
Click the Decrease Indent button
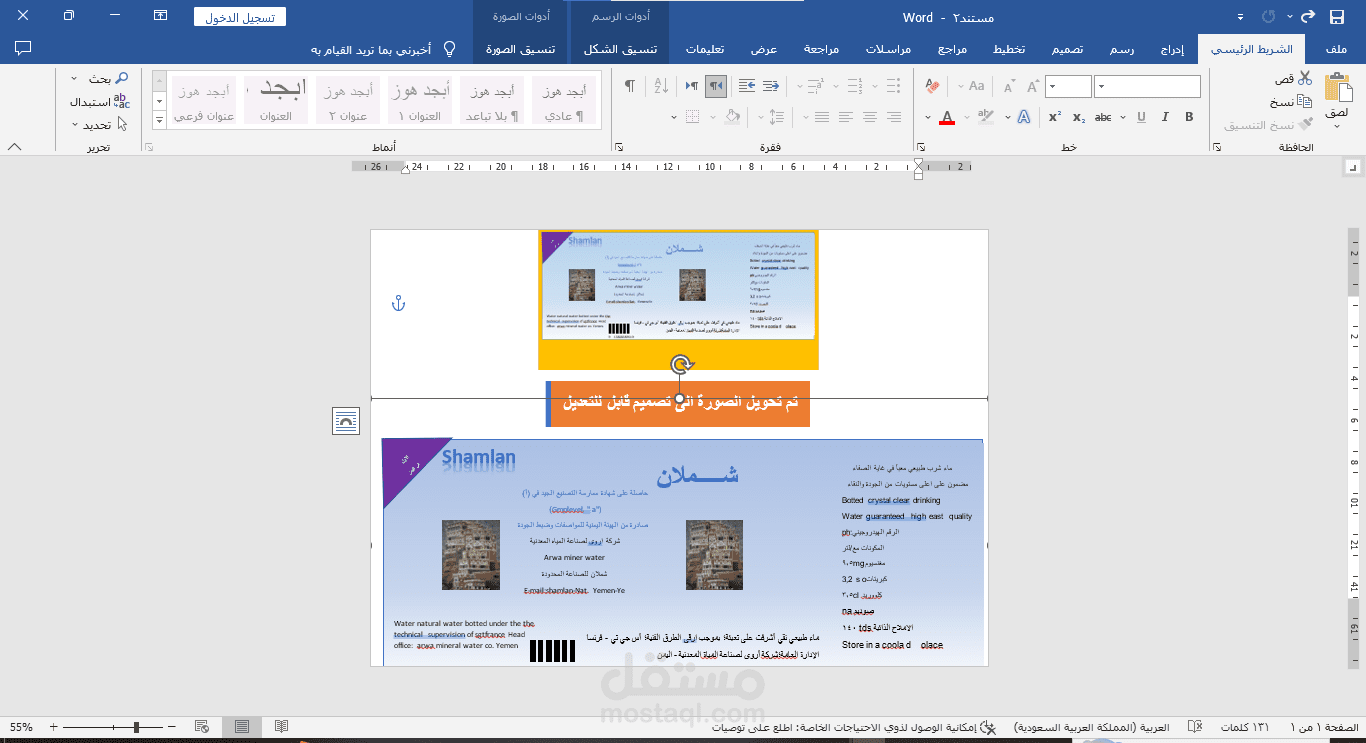(x=771, y=87)
